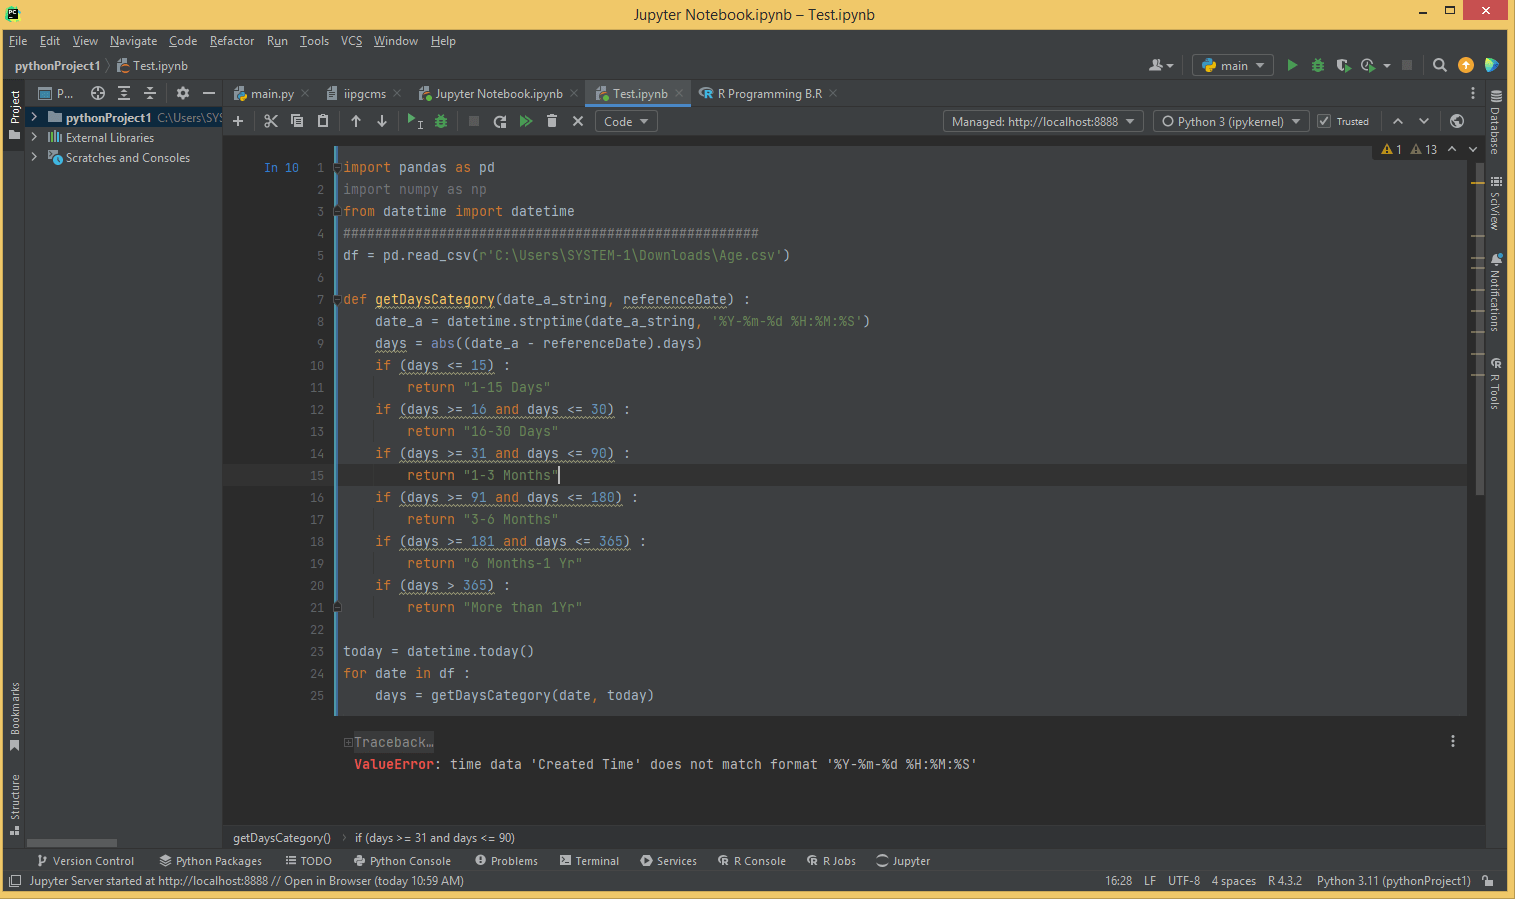1515x899 pixels.
Task: Open the Python Packages panel
Action: coord(210,860)
